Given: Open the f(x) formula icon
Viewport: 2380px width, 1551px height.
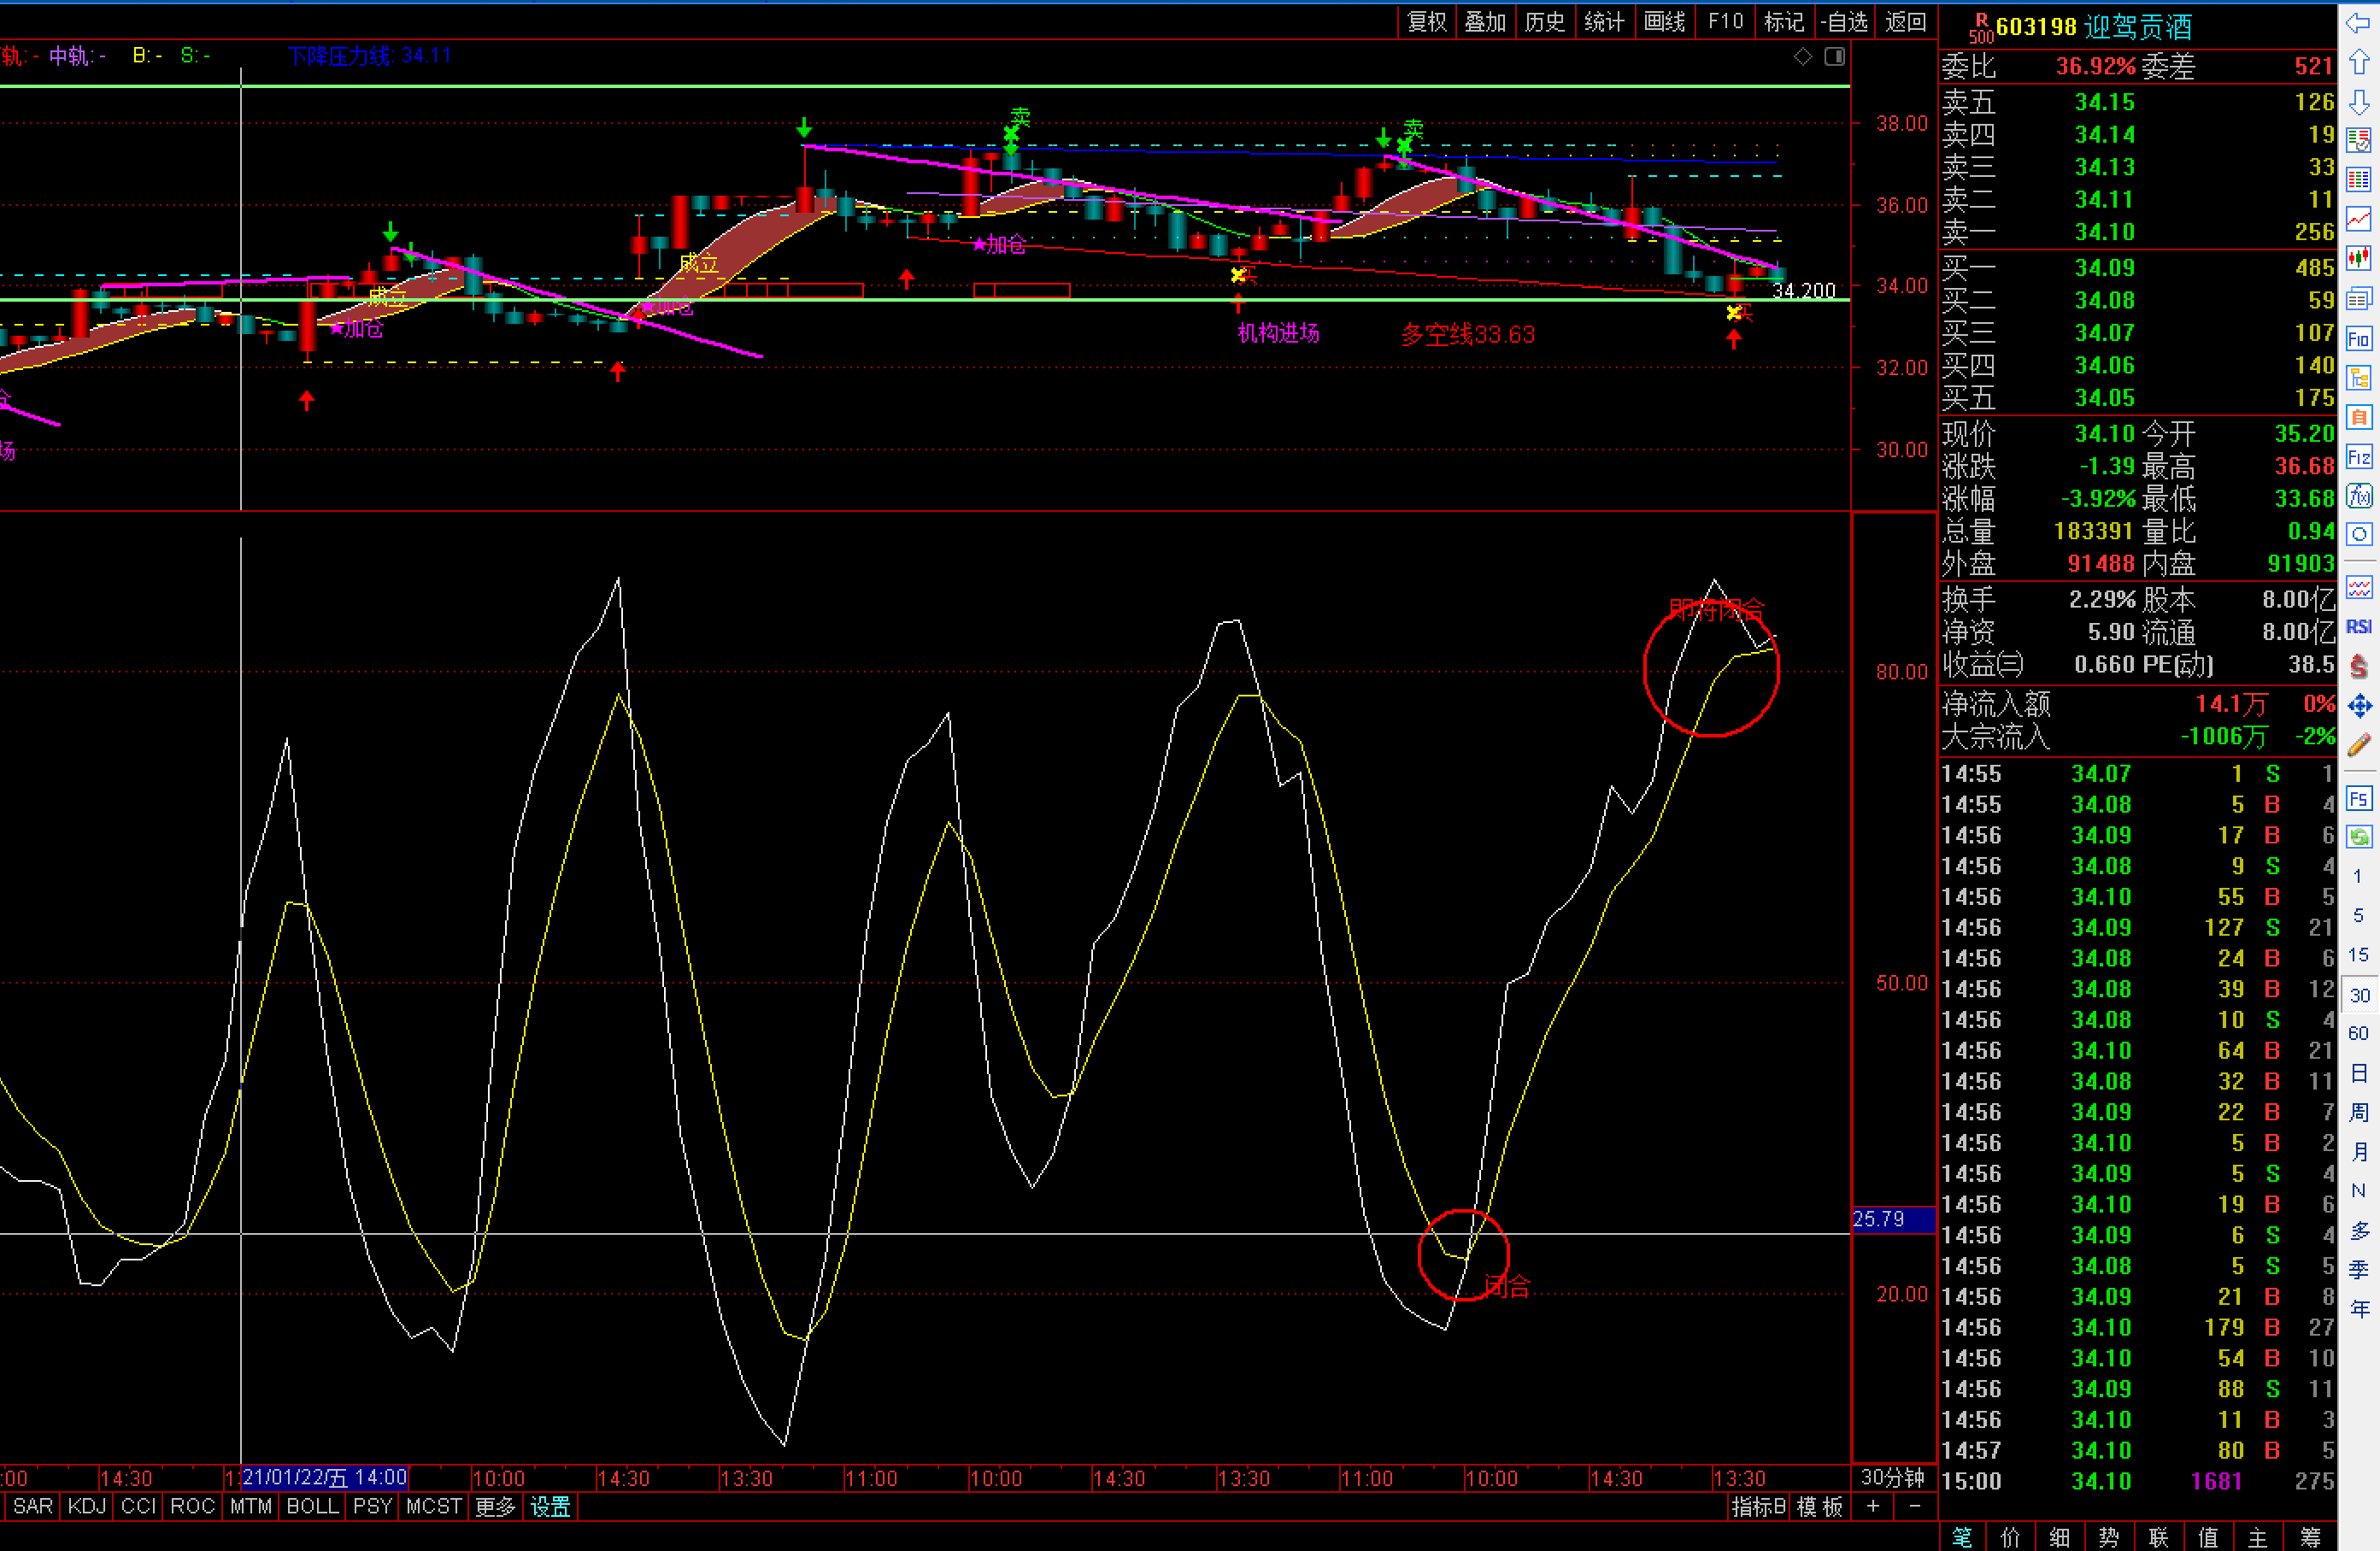Looking at the screenshot, I should [2358, 496].
